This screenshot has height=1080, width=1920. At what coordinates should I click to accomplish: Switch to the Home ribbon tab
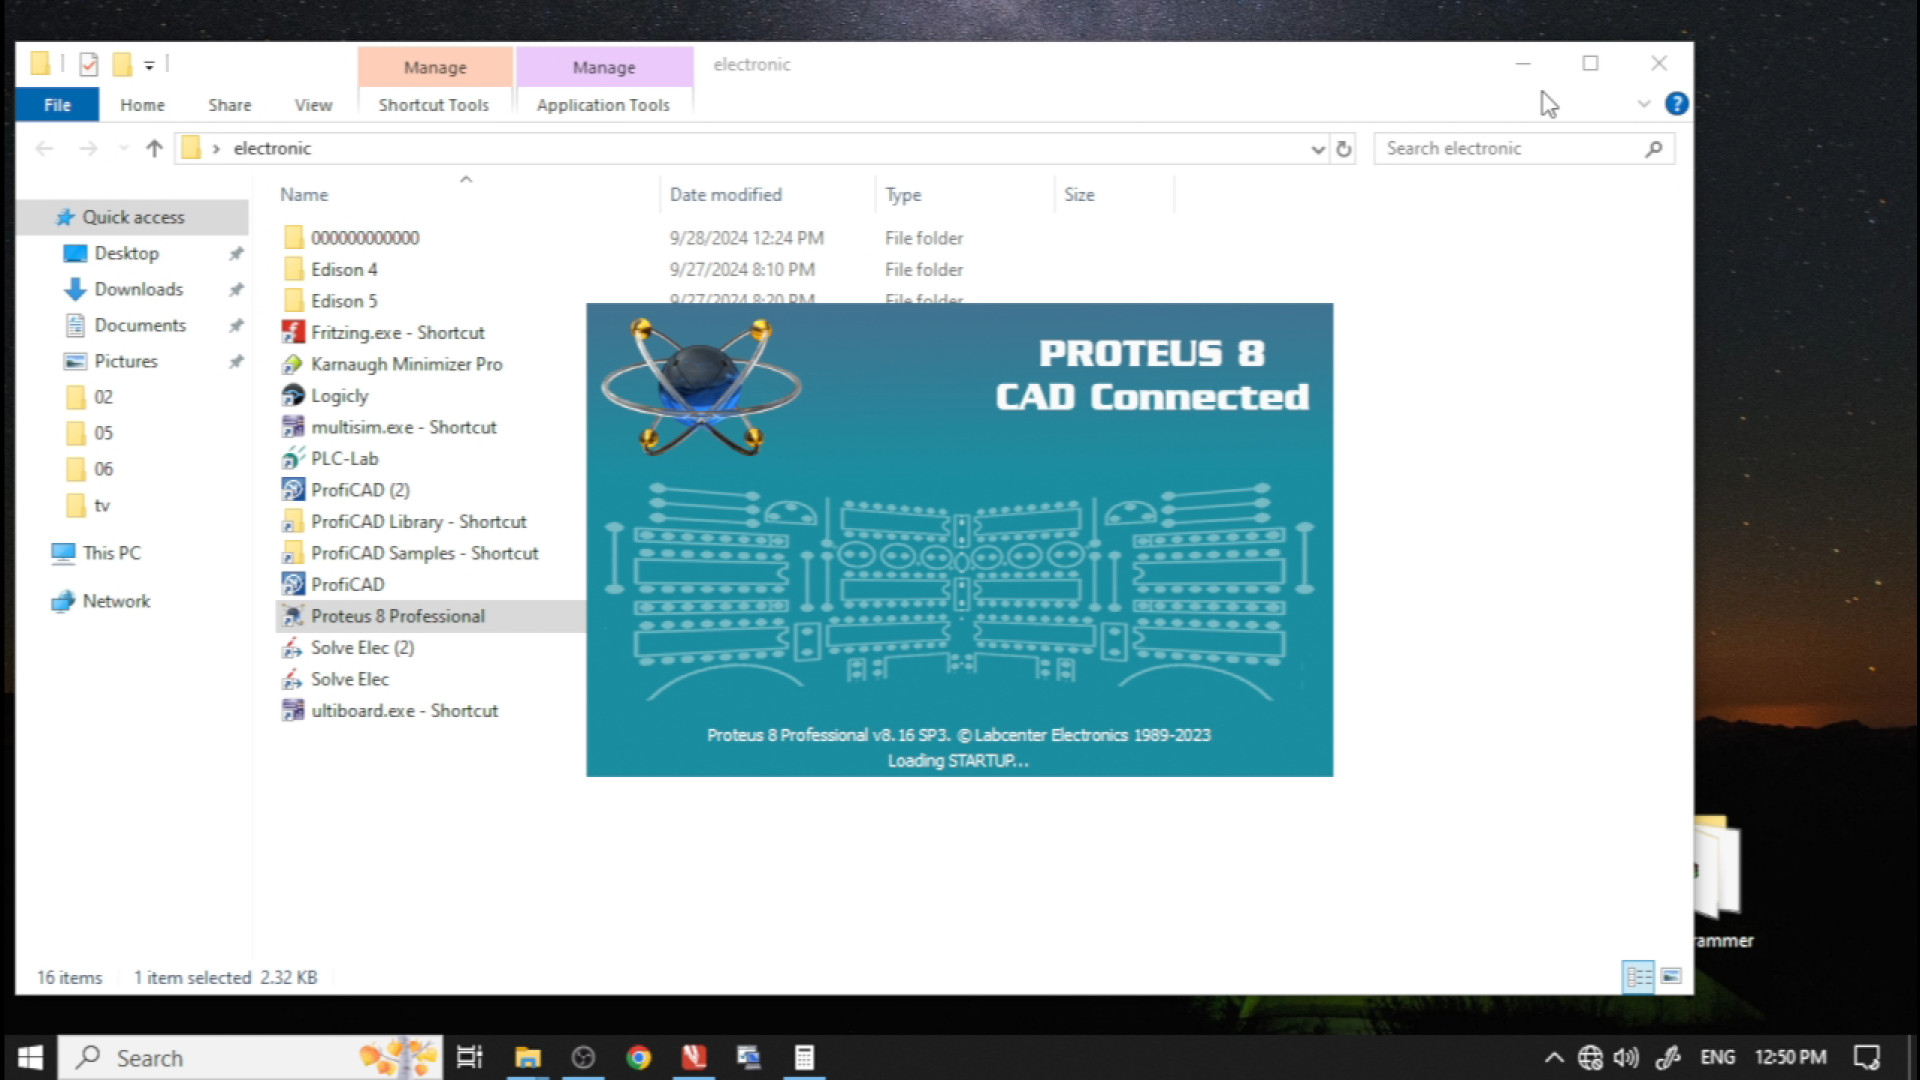[142, 105]
